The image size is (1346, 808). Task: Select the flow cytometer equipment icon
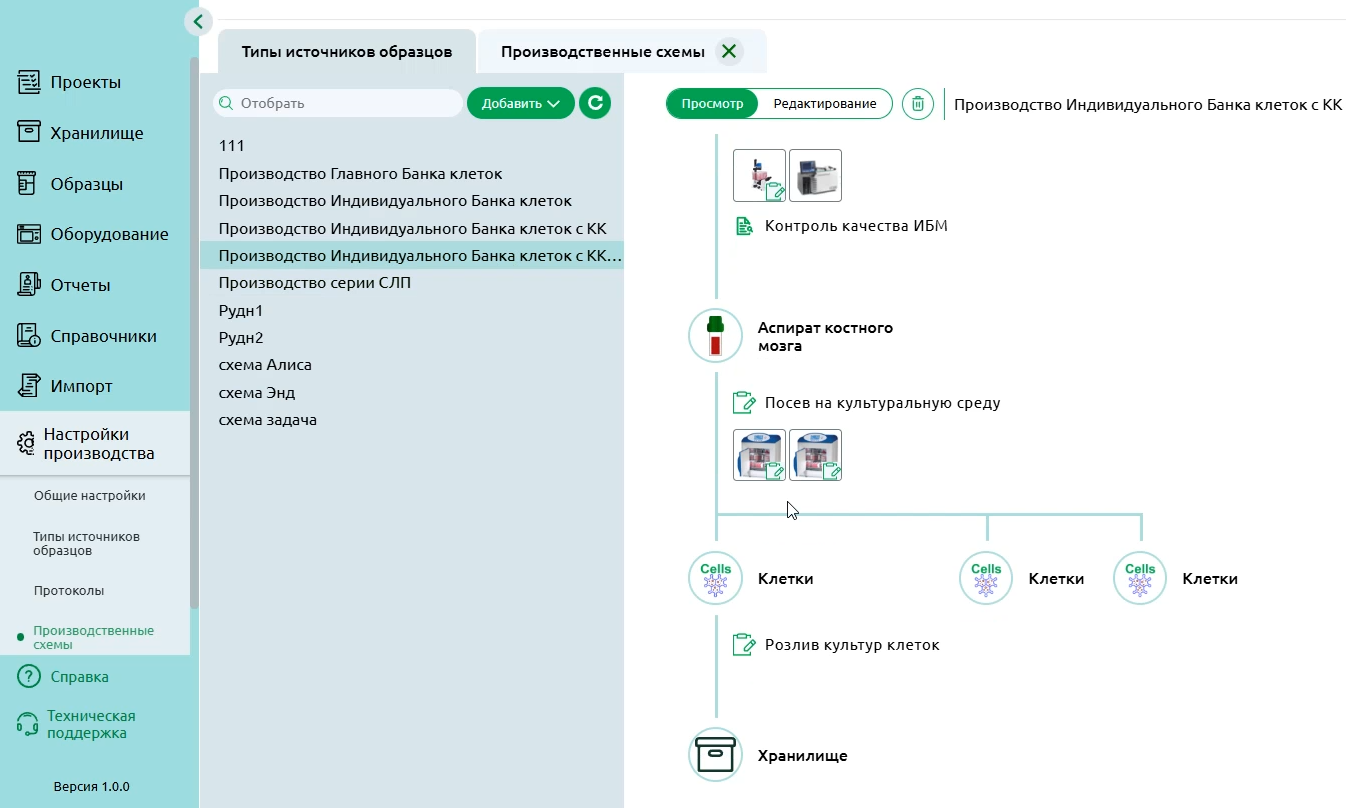coord(815,173)
